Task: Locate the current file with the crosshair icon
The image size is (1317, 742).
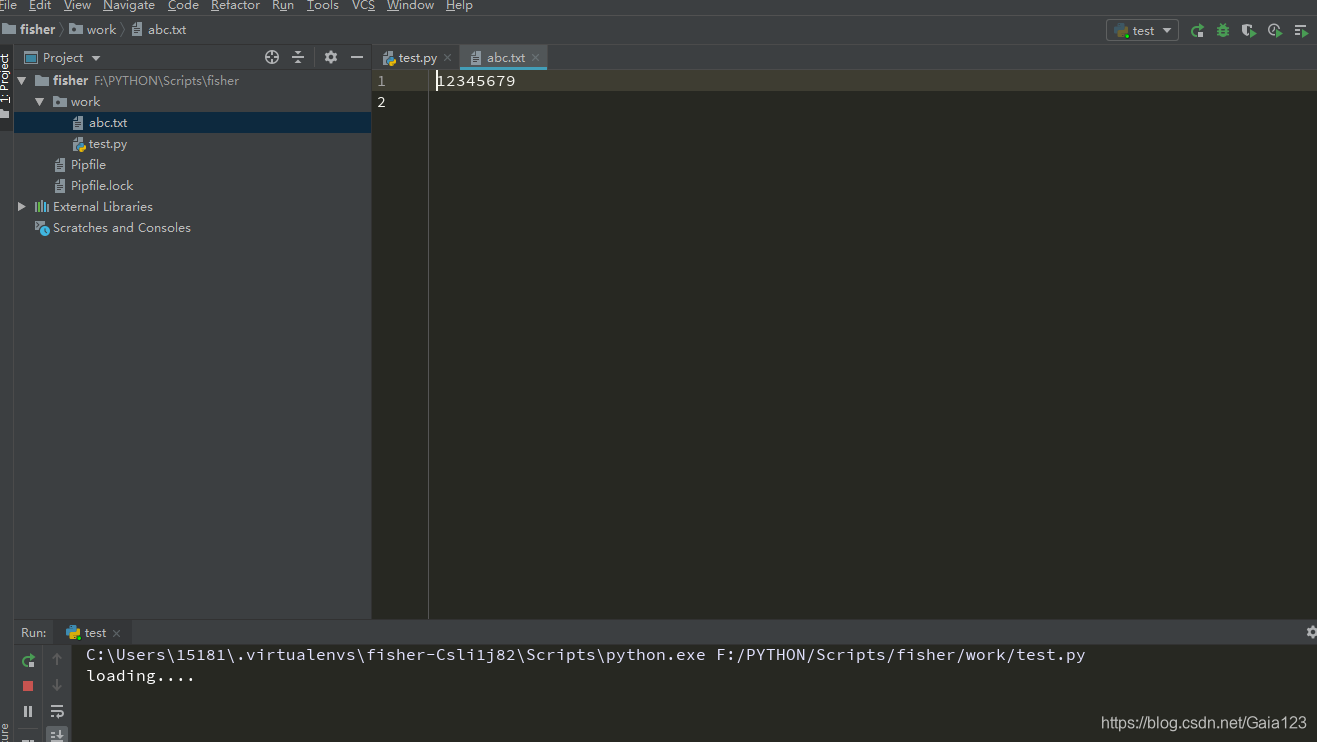Action: click(x=272, y=58)
